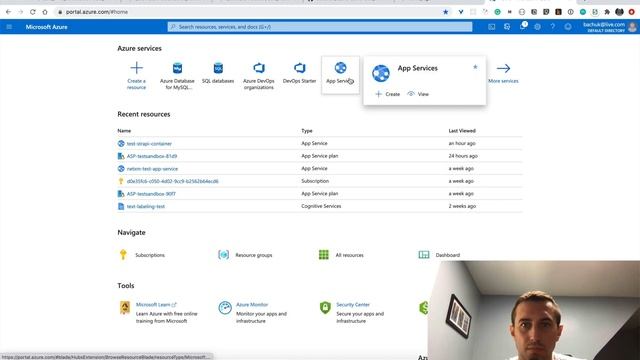The width and height of the screenshot is (640, 360).
Task: Open the App Services tile
Action: (x=340, y=75)
